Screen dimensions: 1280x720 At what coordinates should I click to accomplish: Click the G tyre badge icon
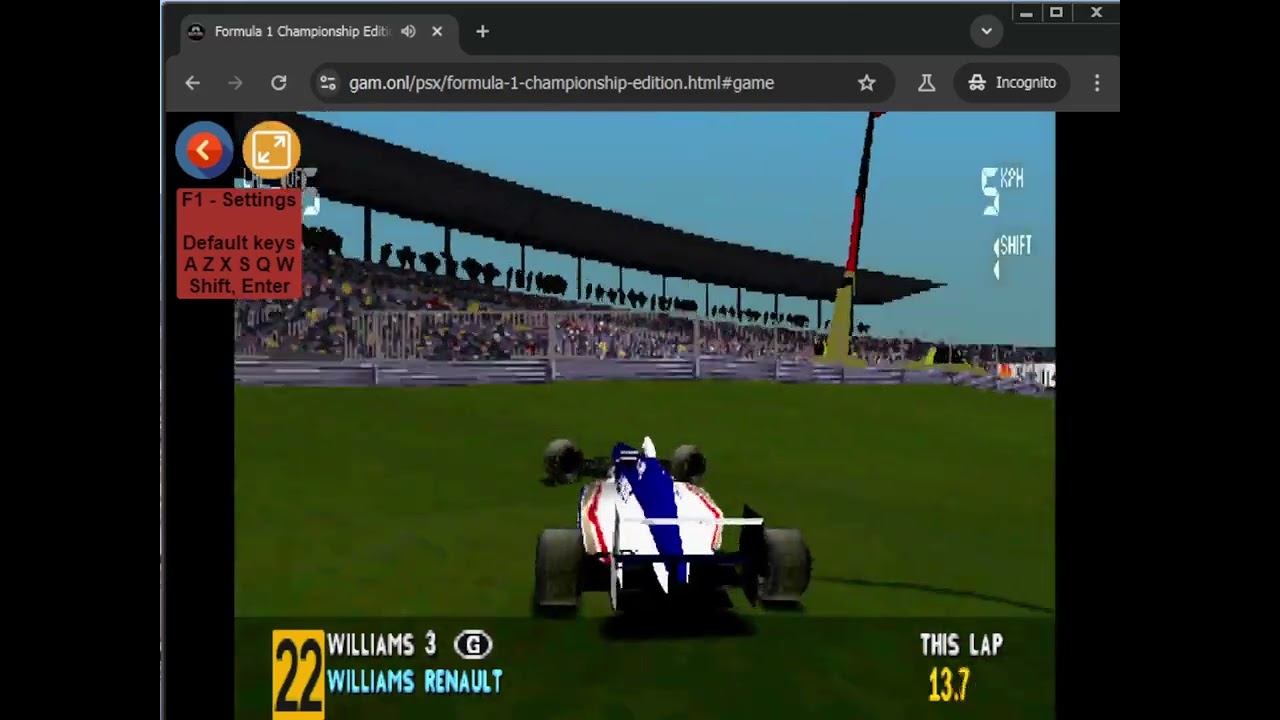(x=473, y=645)
